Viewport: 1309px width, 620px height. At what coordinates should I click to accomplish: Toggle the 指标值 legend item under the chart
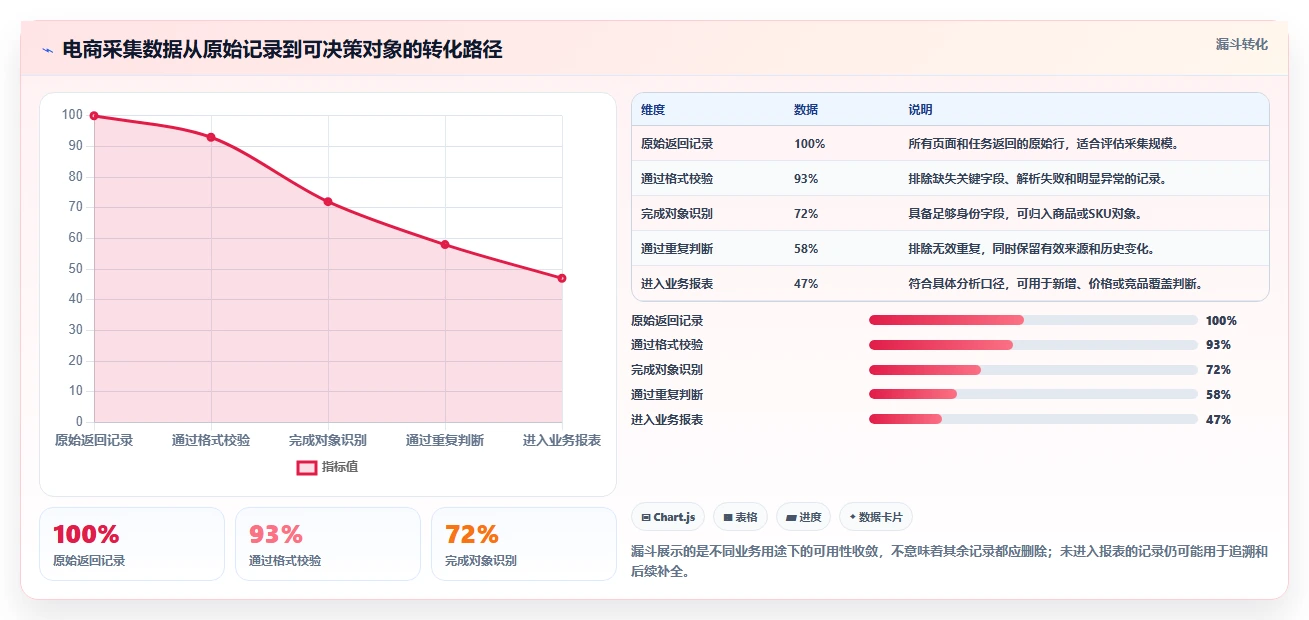[328, 467]
